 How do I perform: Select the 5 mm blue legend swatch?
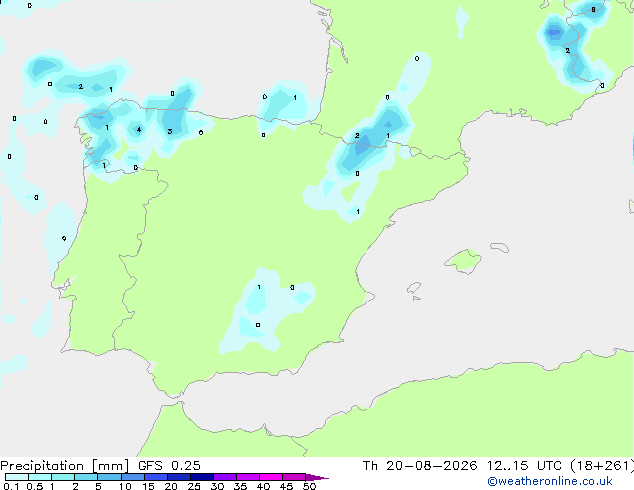109,477
